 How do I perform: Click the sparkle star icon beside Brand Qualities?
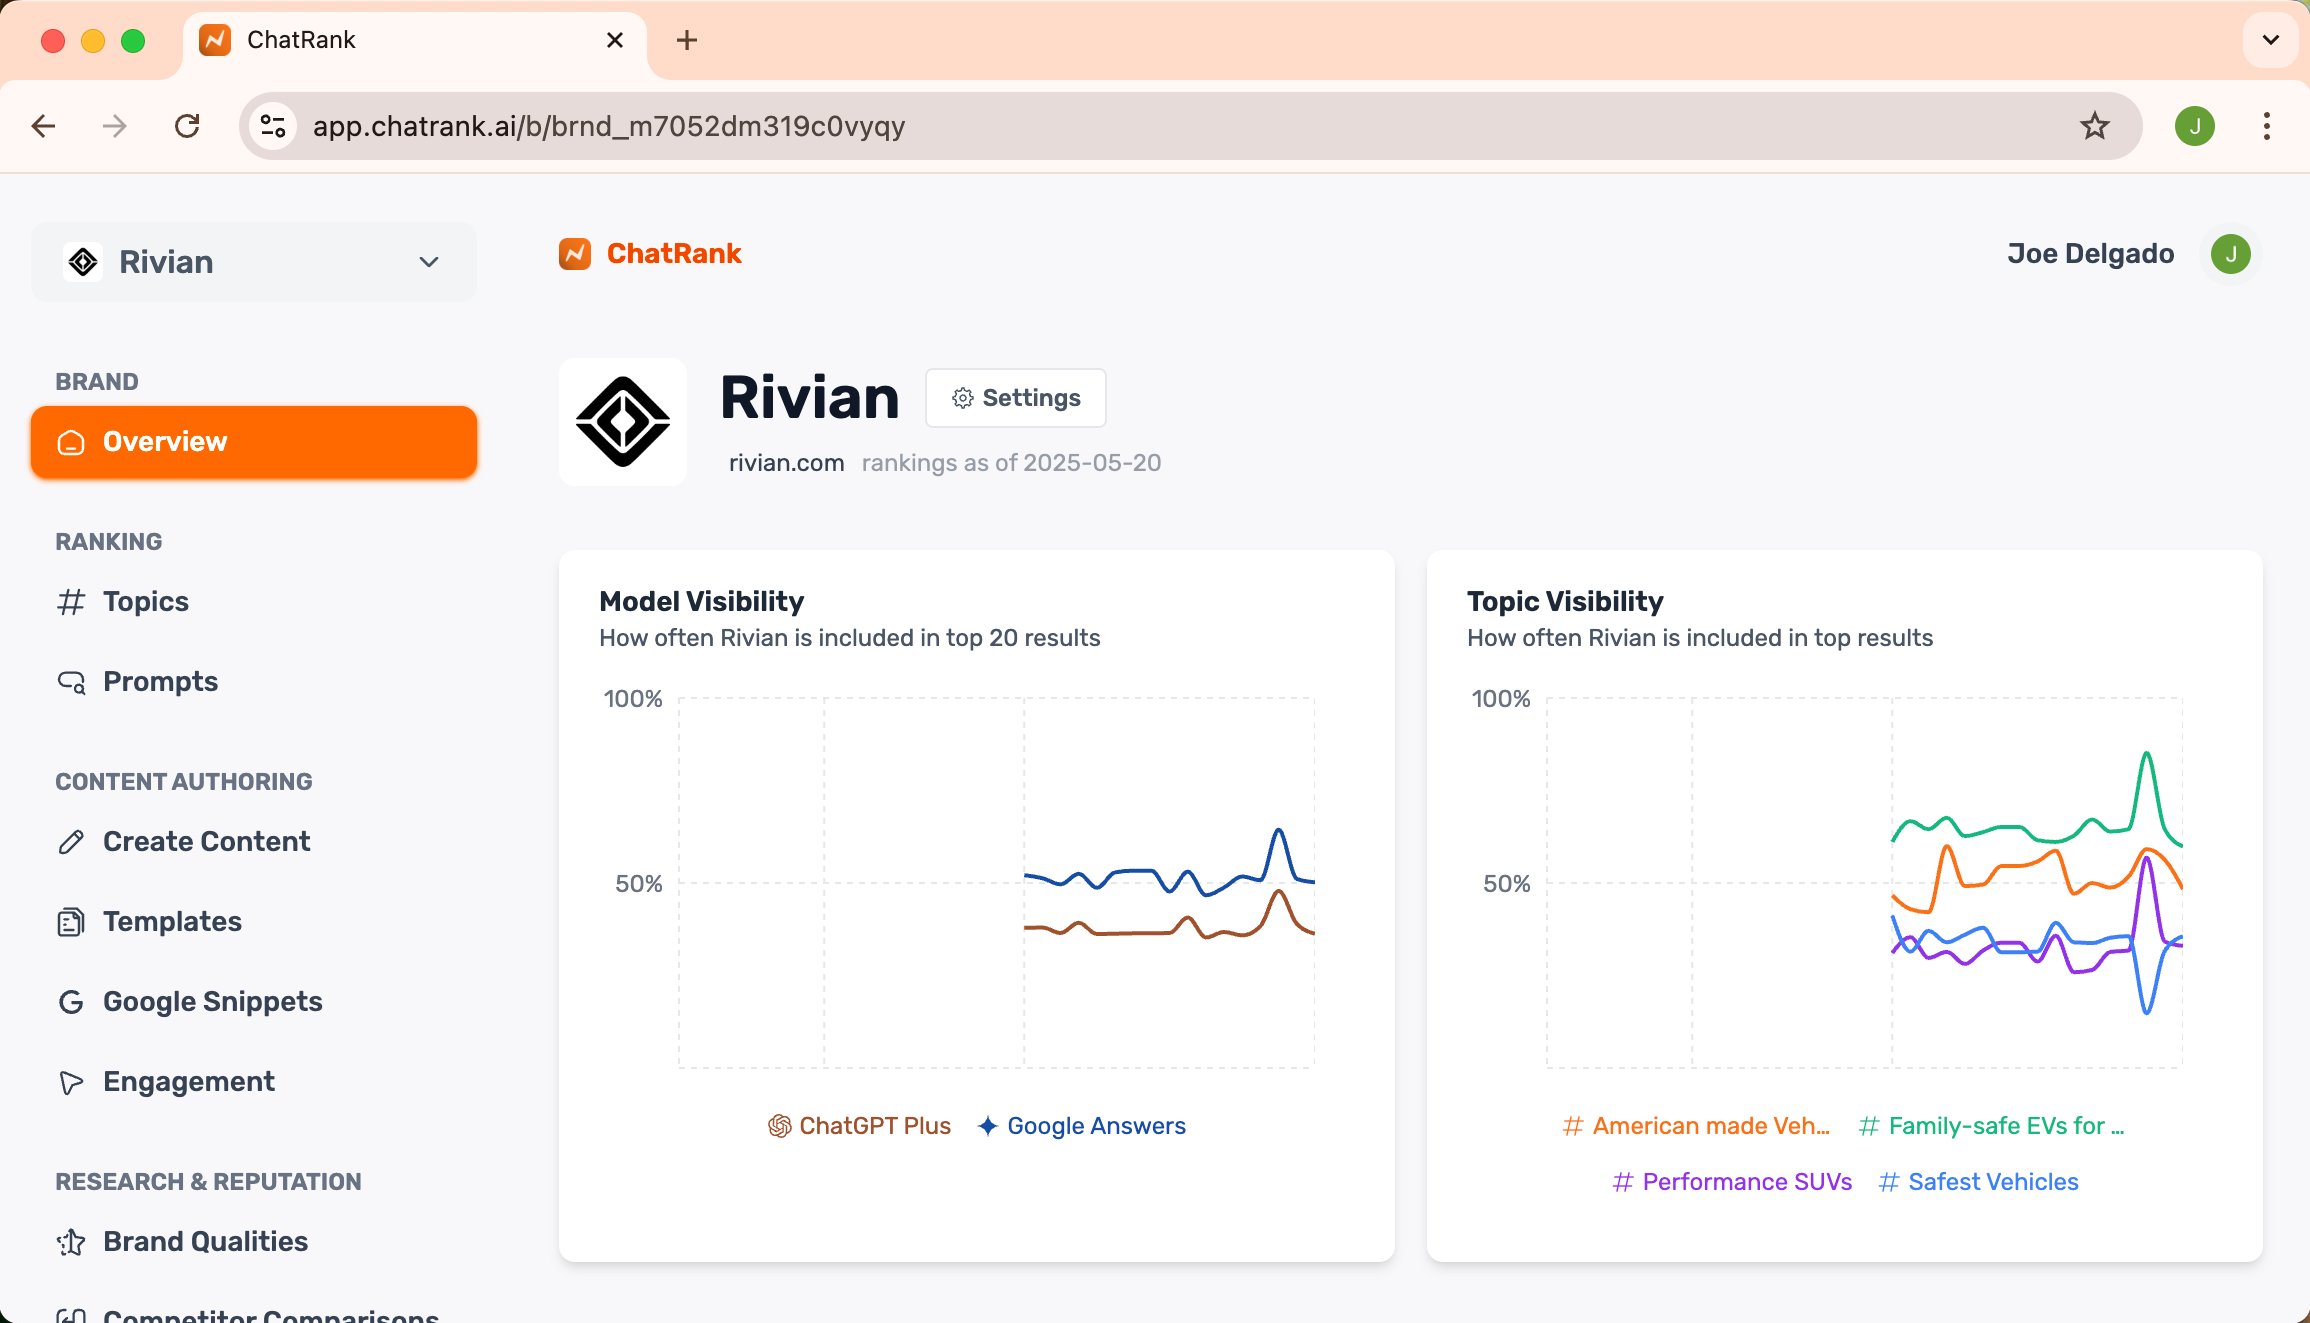click(x=71, y=1242)
